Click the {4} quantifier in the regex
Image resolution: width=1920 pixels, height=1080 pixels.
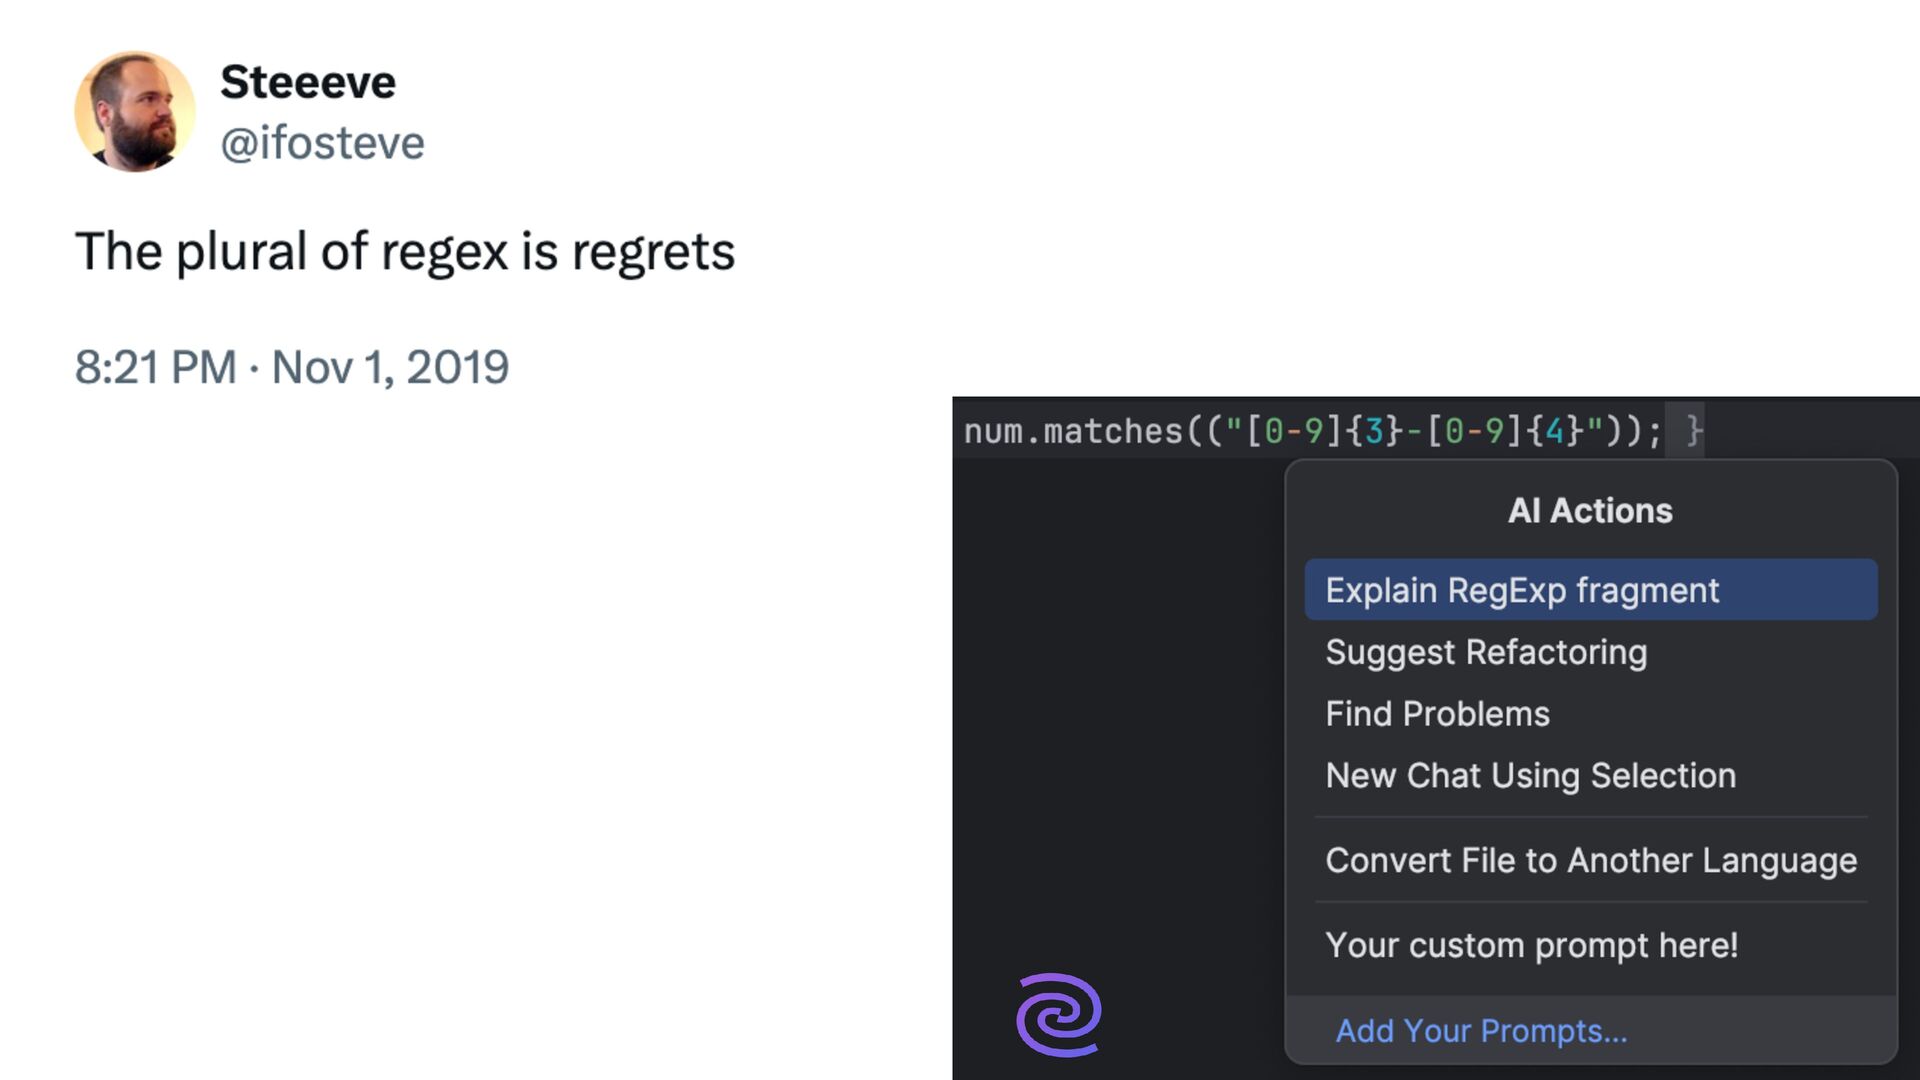[x=1554, y=431]
